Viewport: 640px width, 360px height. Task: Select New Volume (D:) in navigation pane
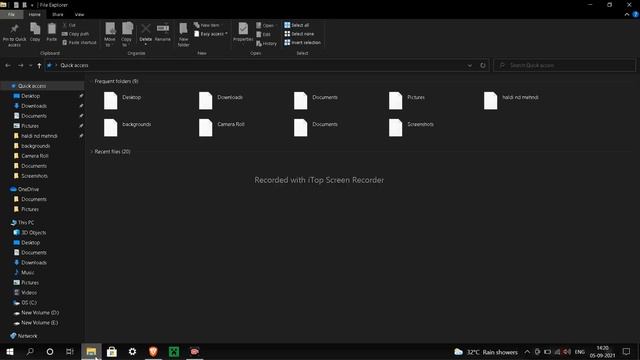[x=40, y=313]
